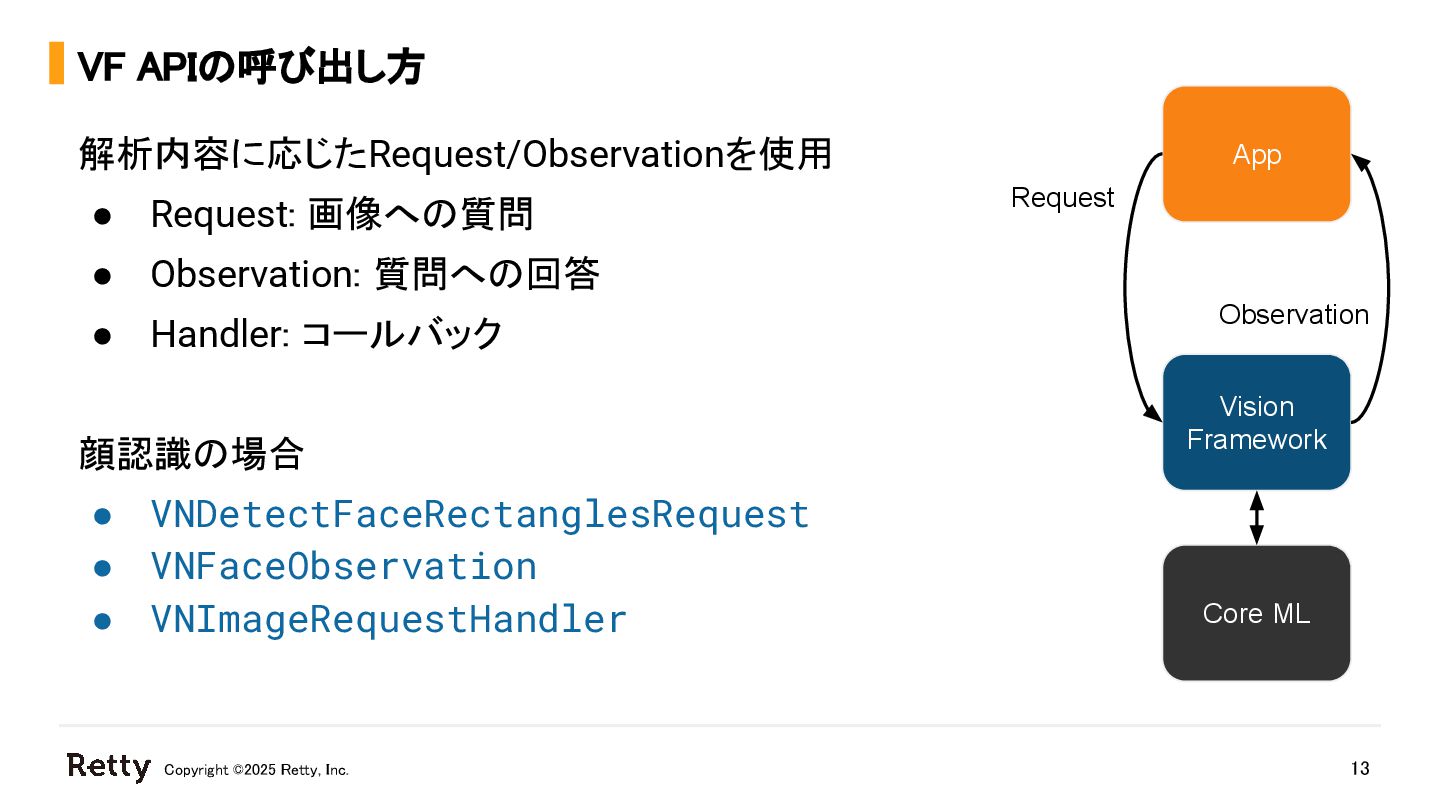1440x810 pixels.
Task: Click the orange title accent bar
Action: (x=56, y=64)
